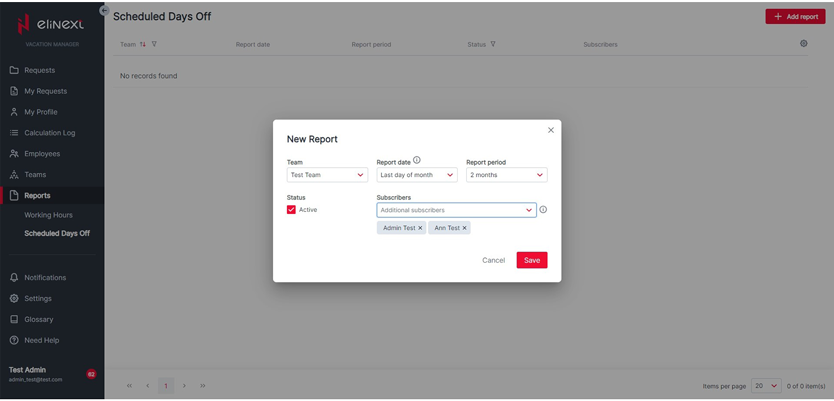
Task: Sort by Team column arrows
Action: [143, 44]
